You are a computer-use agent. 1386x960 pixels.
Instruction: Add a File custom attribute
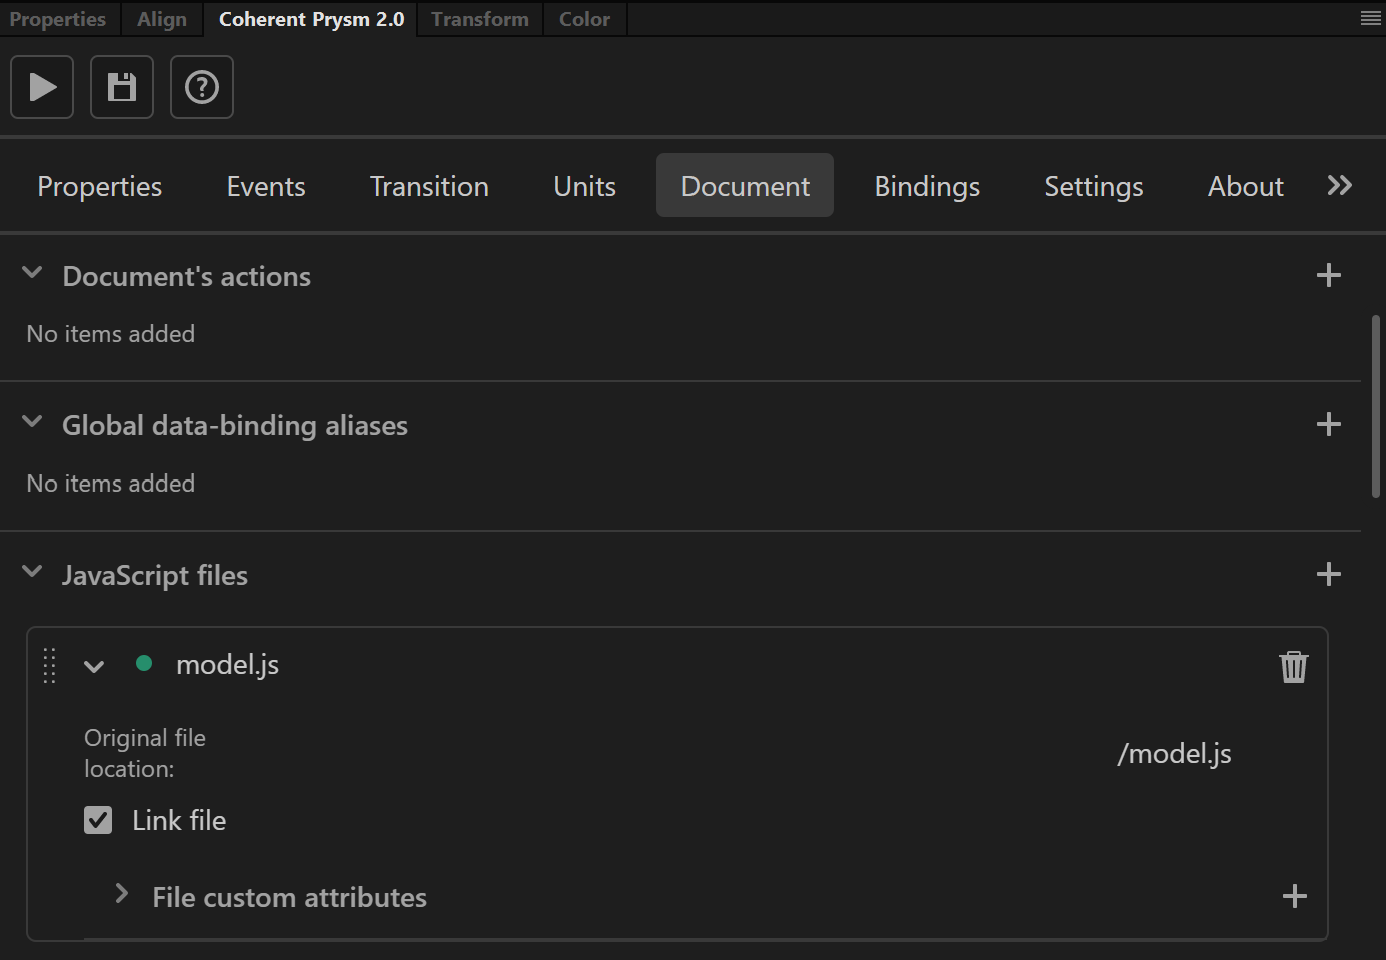1294,896
